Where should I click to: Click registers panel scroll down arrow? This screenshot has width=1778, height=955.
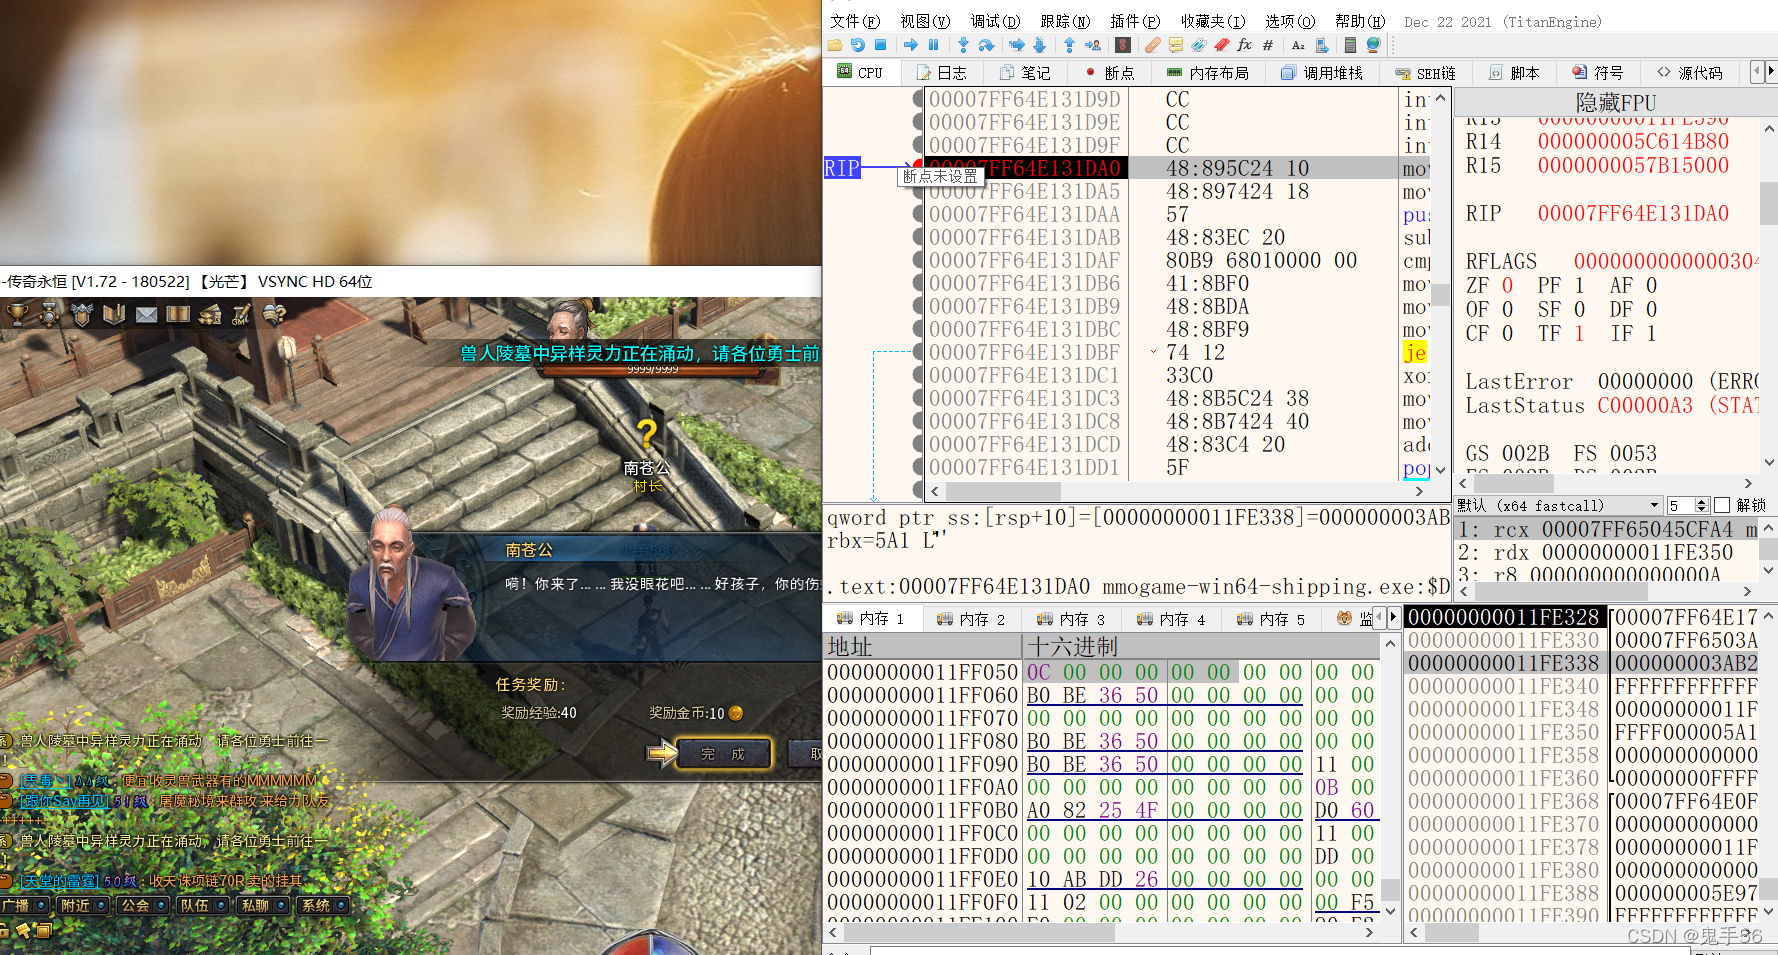[1769, 463]
